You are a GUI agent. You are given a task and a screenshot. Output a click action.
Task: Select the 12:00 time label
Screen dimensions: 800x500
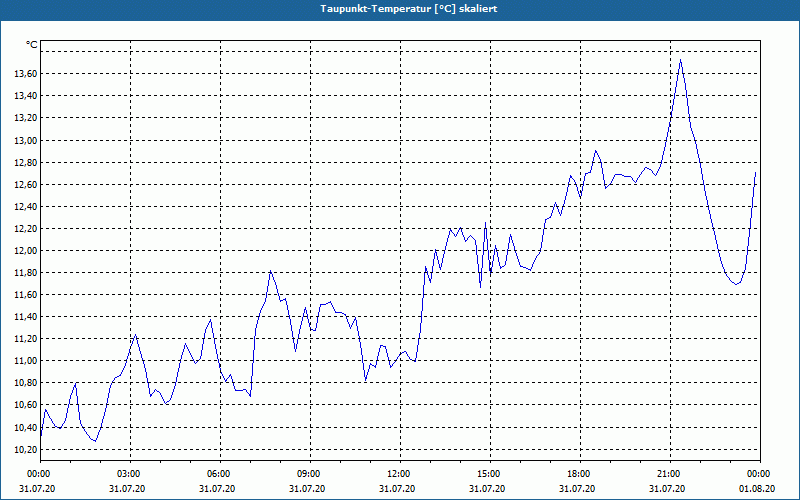398,474
